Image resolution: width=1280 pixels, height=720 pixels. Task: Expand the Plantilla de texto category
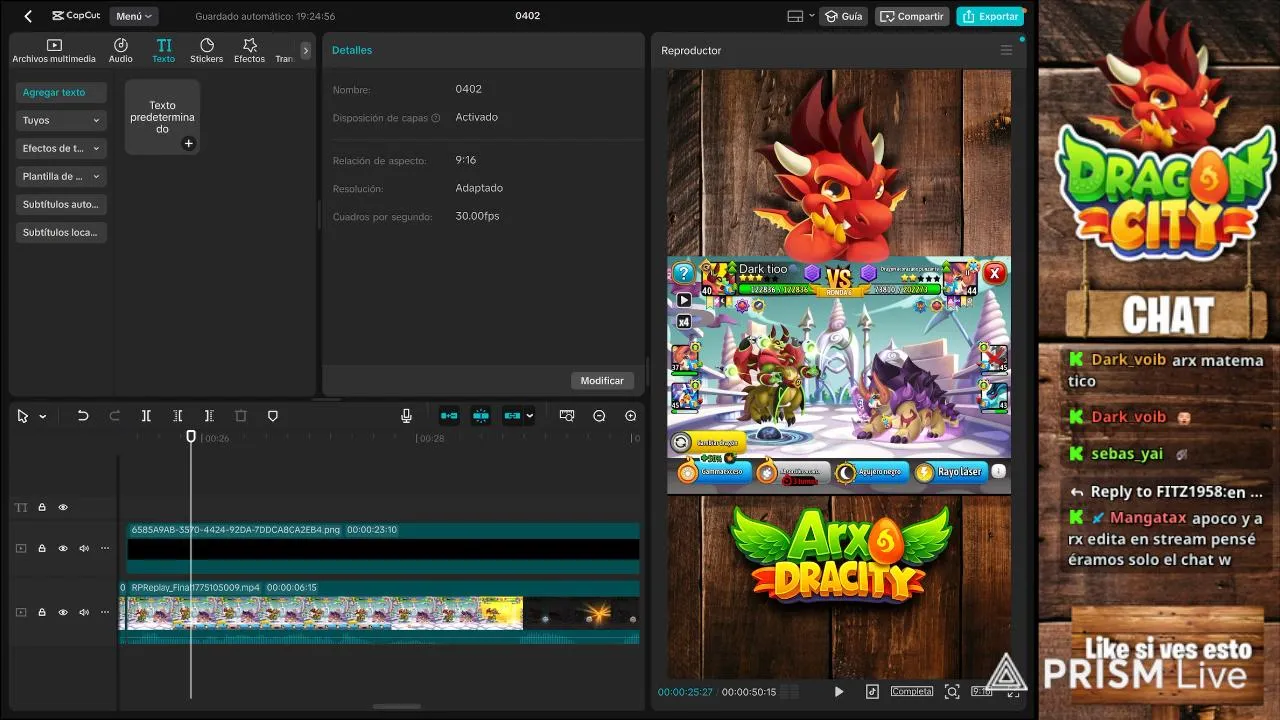tap(62, 176)
